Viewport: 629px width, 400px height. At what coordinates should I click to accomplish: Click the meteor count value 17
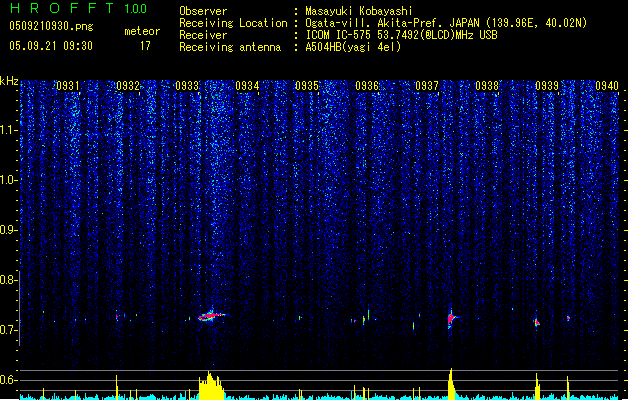pyautogui.click(x=145, y=46)
